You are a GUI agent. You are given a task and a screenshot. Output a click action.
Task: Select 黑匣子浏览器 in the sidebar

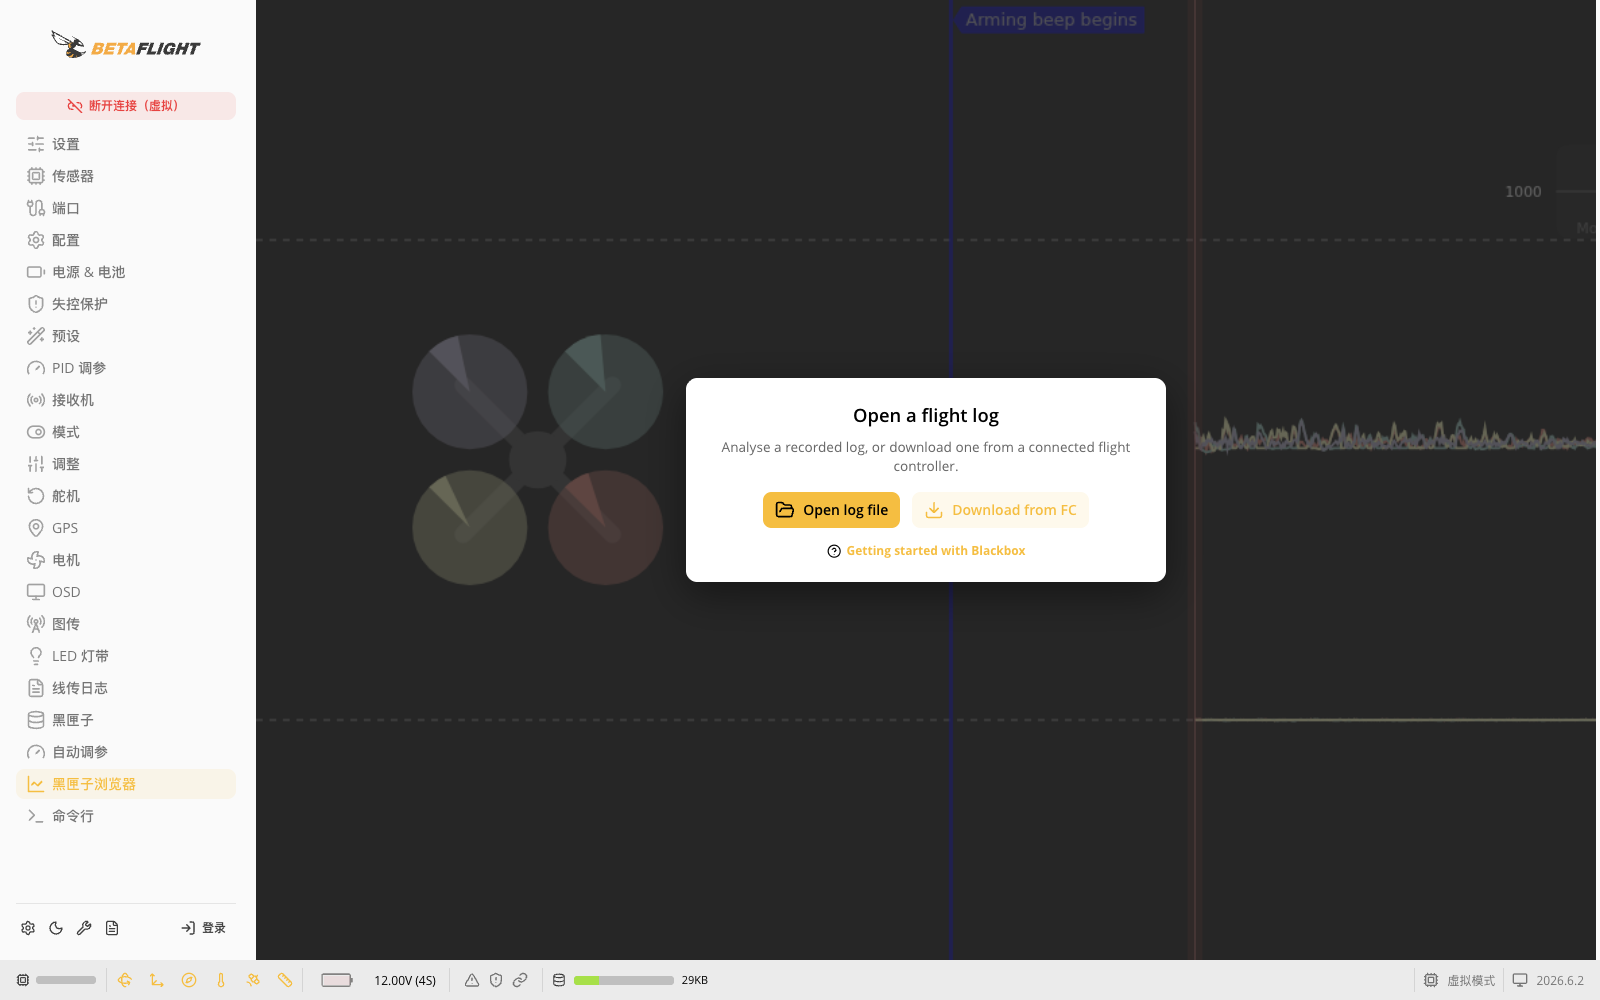126,784
